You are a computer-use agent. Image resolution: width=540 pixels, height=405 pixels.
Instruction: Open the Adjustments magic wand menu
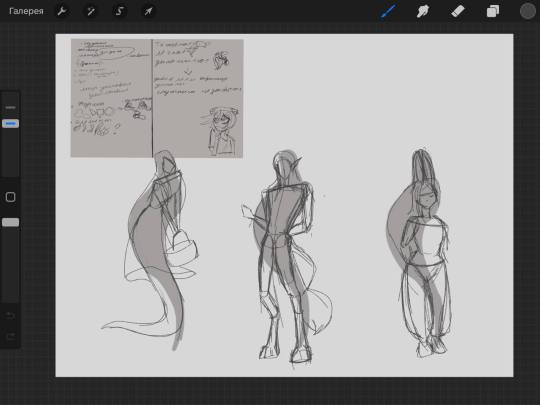(x=91, y=11)
